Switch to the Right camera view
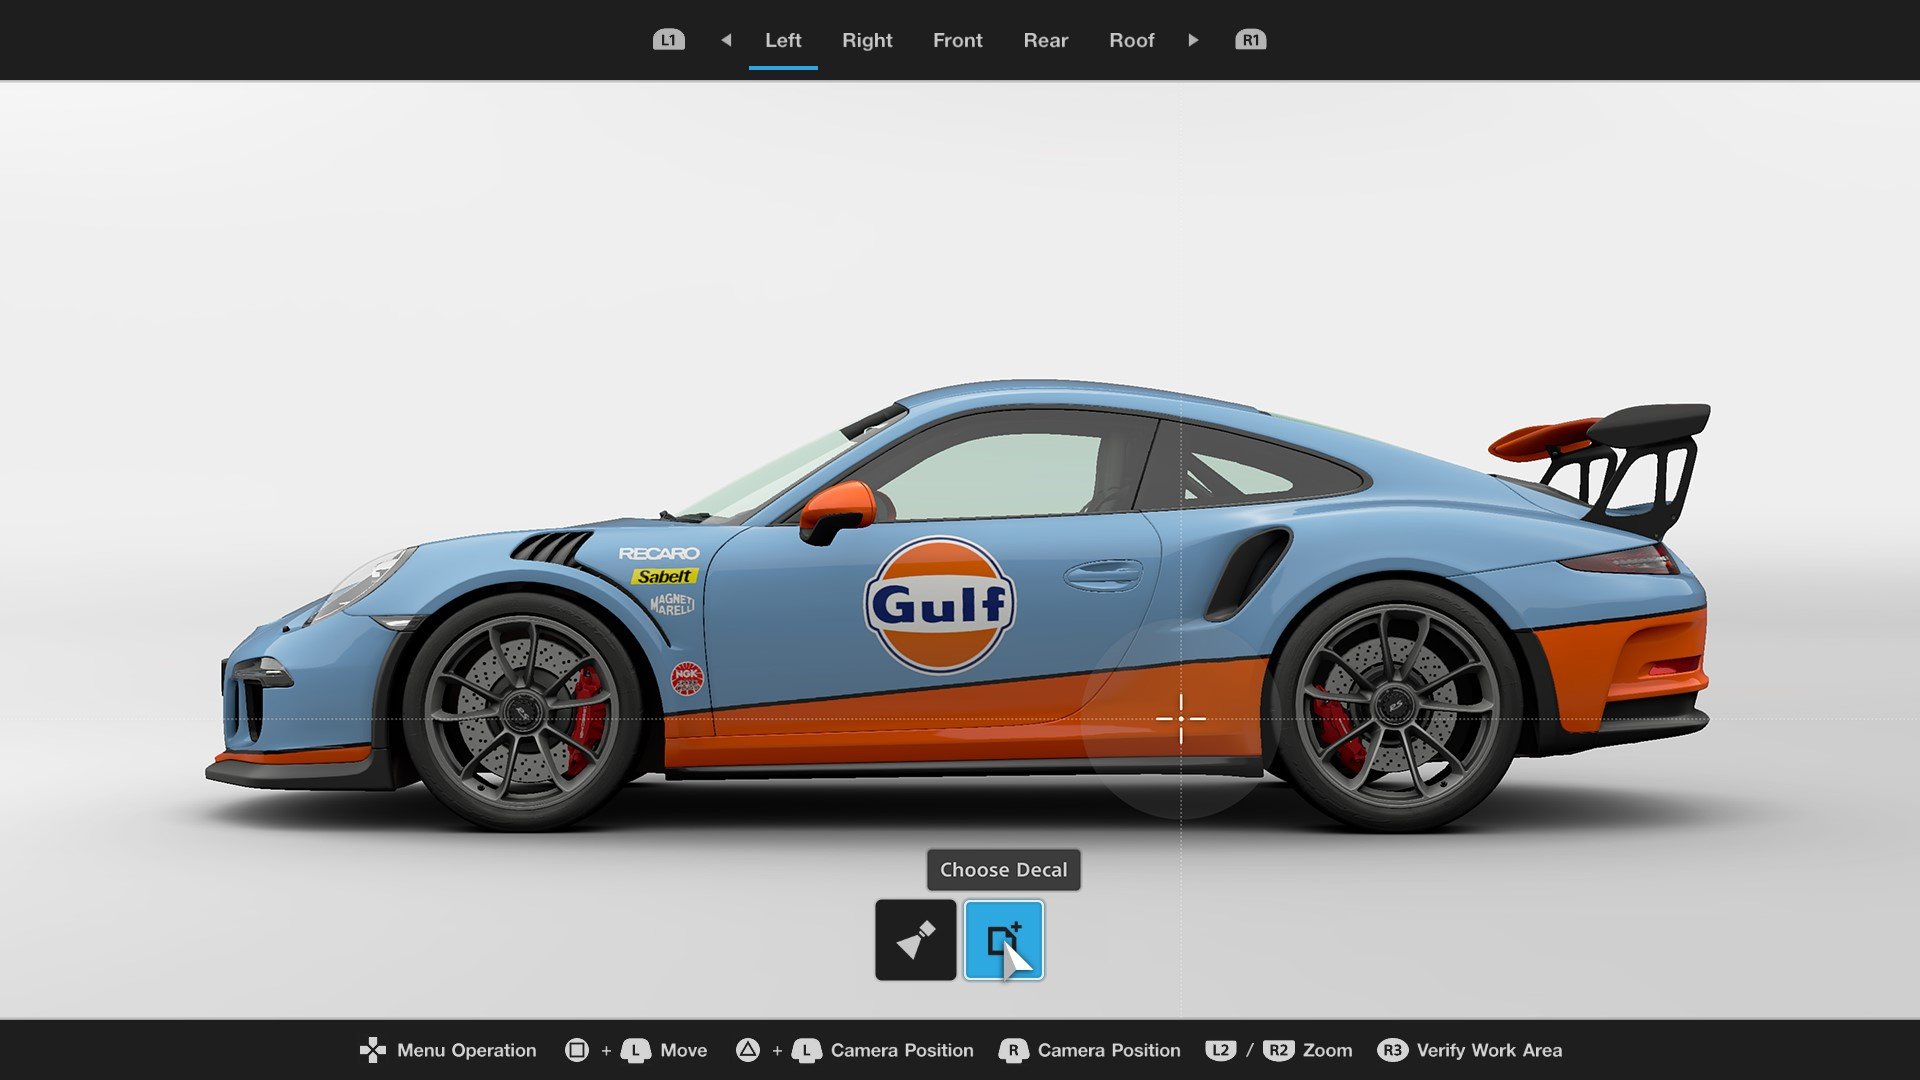 coord(866,40)
